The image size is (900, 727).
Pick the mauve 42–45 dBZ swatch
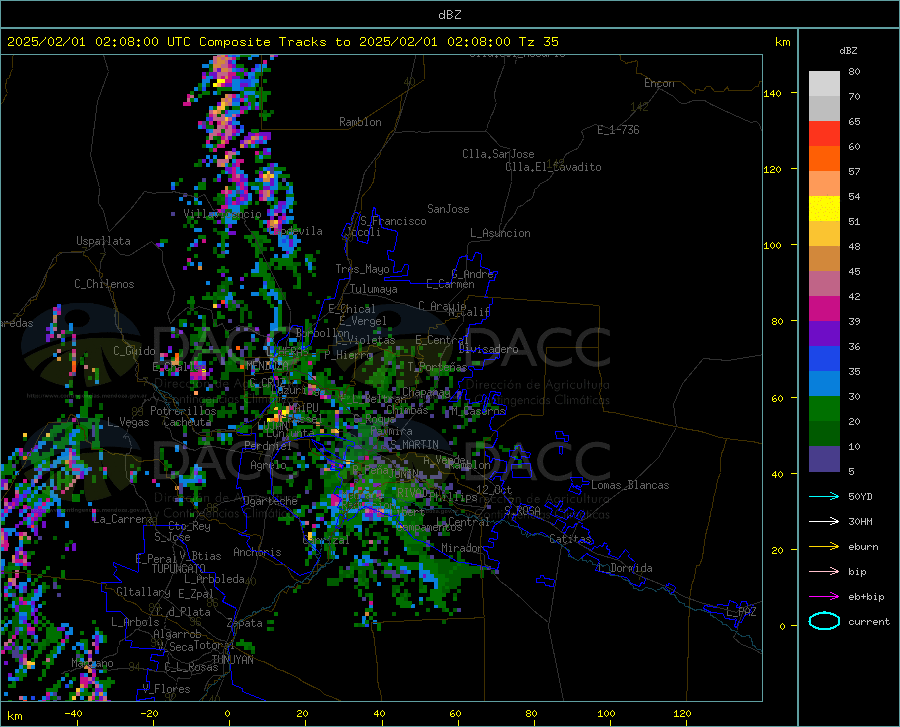[824, 283]
